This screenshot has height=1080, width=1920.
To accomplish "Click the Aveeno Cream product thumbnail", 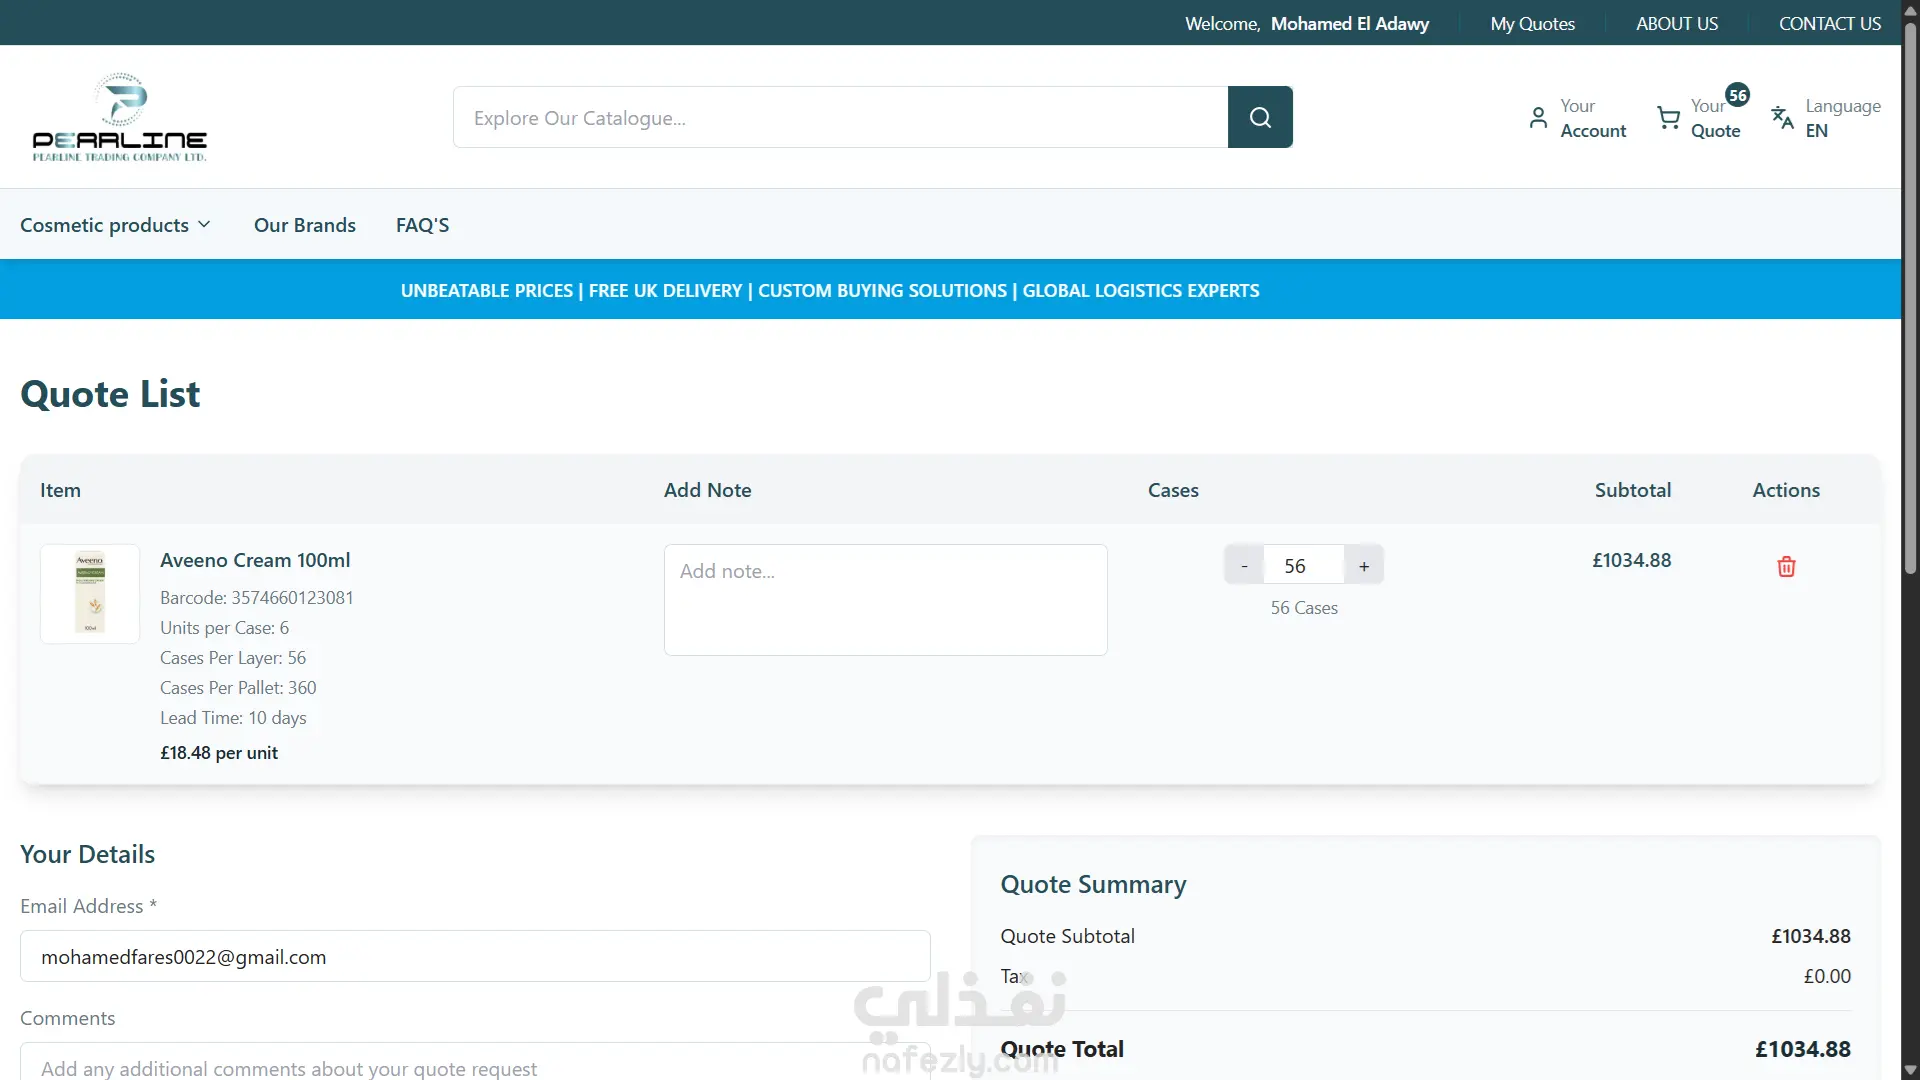I will [x=90, y=594].
